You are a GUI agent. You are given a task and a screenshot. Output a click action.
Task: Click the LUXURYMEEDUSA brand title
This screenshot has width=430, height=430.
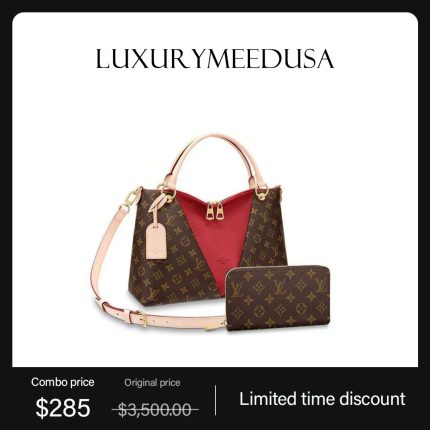[x=215, y=59]
